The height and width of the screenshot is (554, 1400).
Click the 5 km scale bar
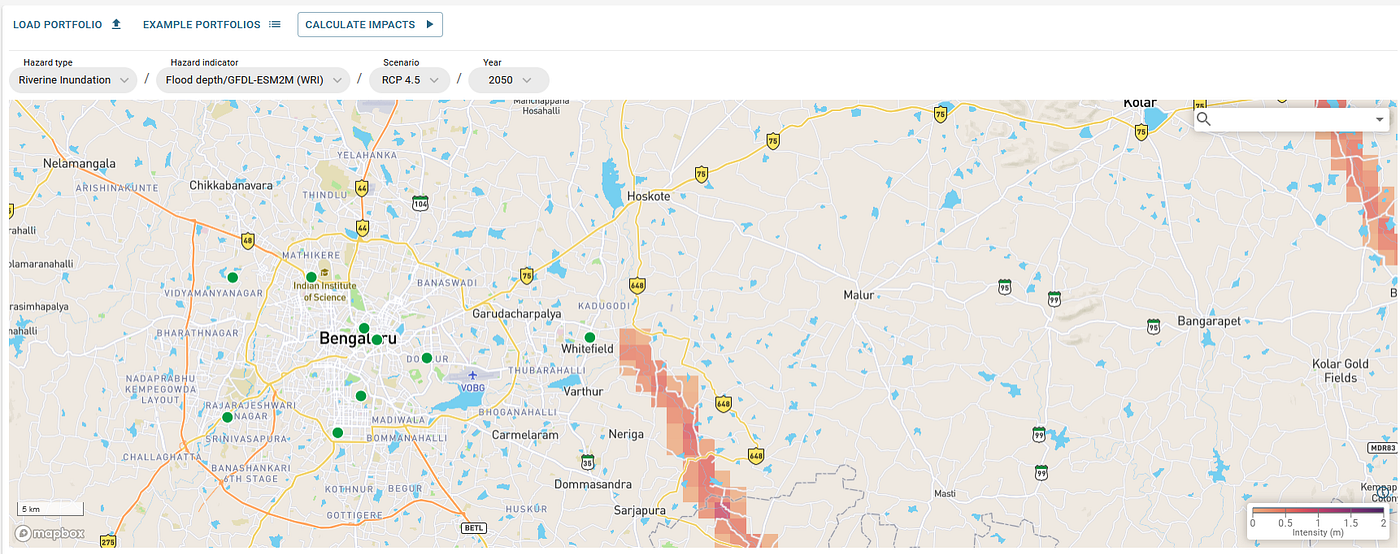48,509
